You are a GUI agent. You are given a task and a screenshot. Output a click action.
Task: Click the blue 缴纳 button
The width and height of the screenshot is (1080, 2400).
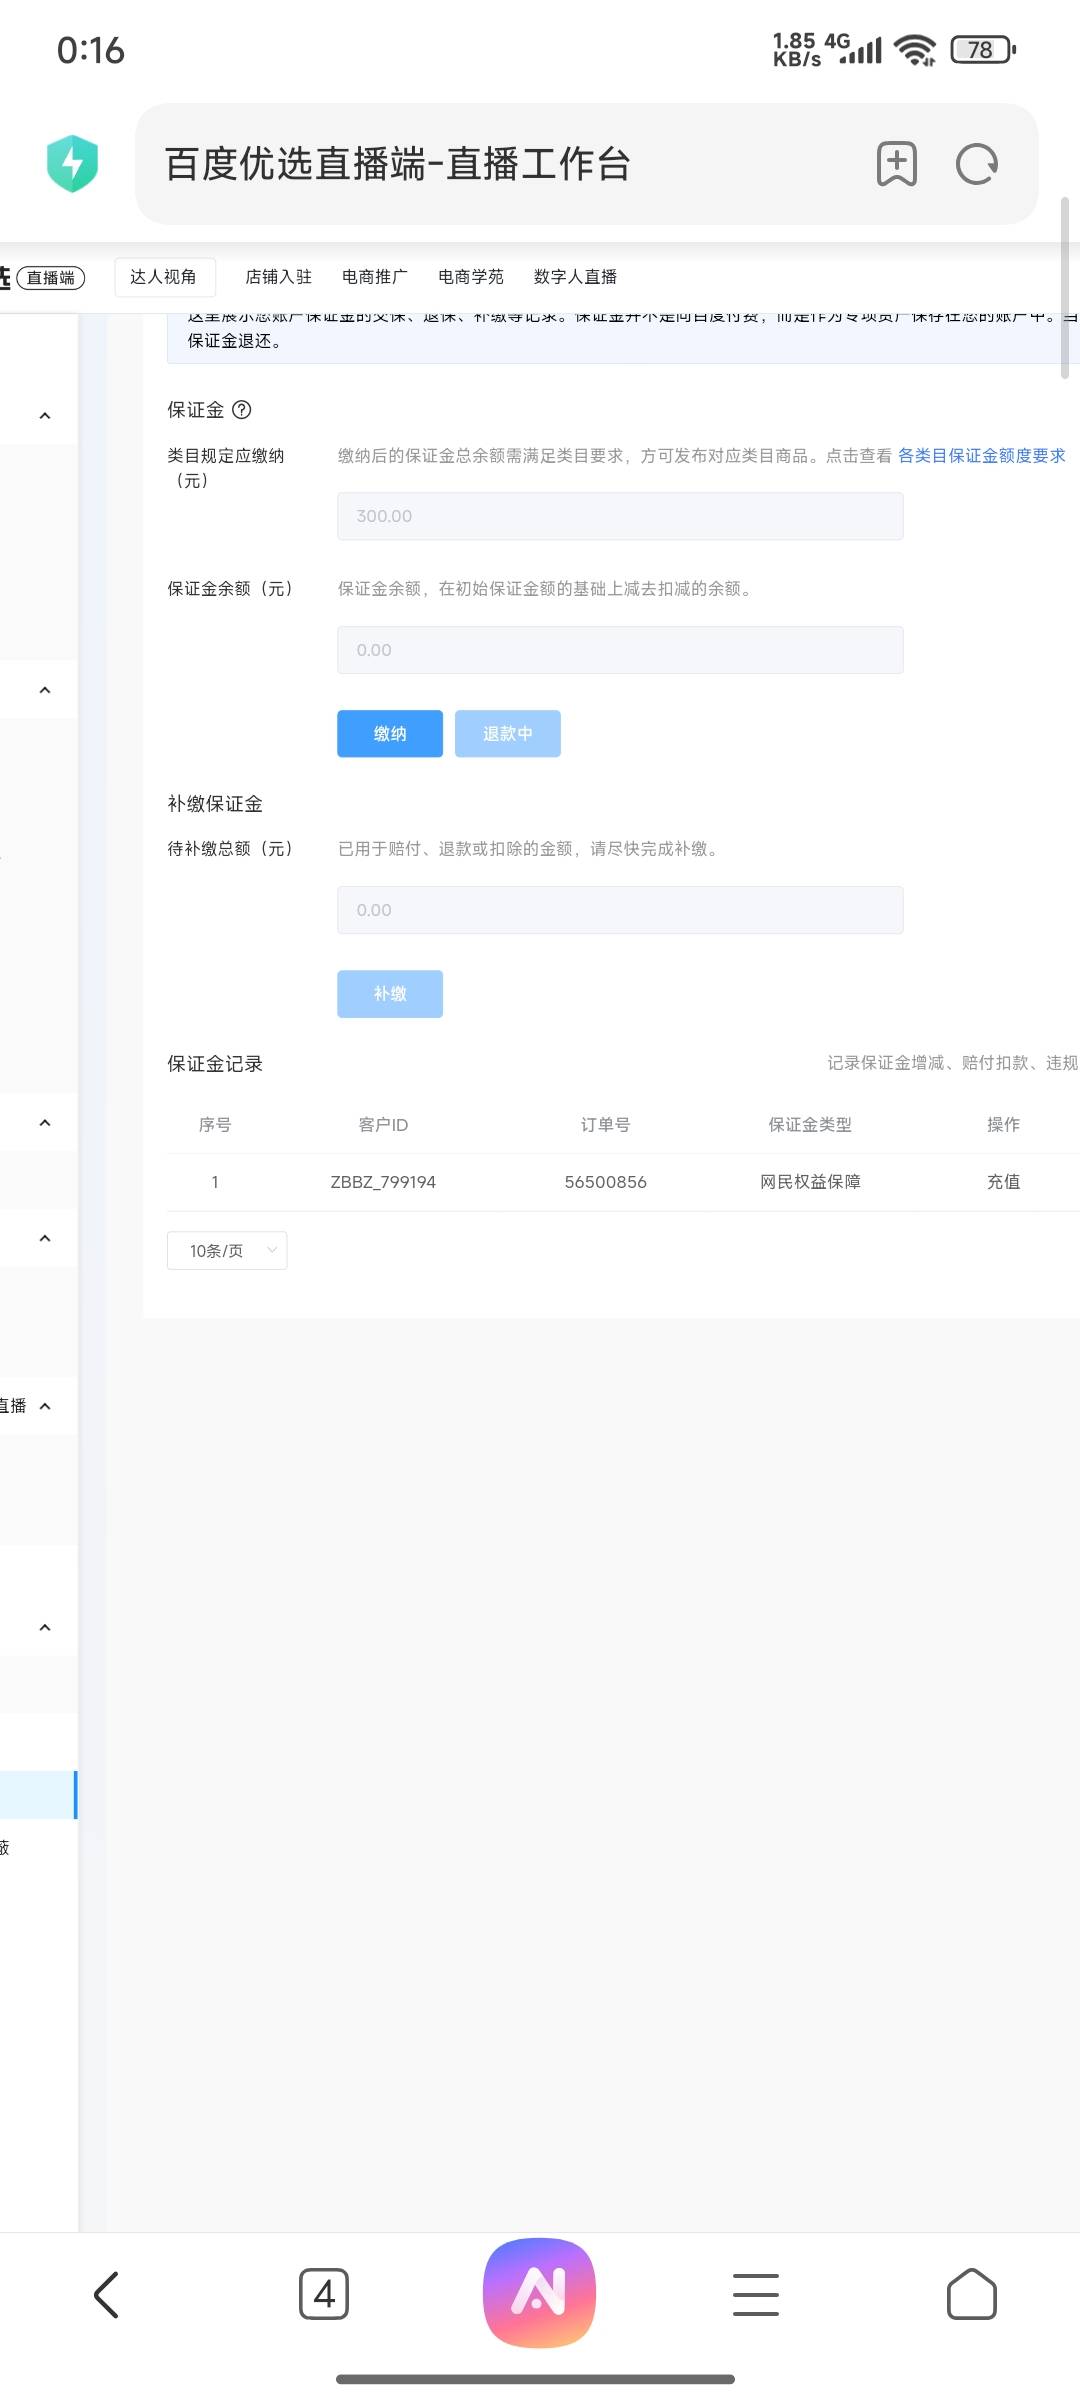390,734
